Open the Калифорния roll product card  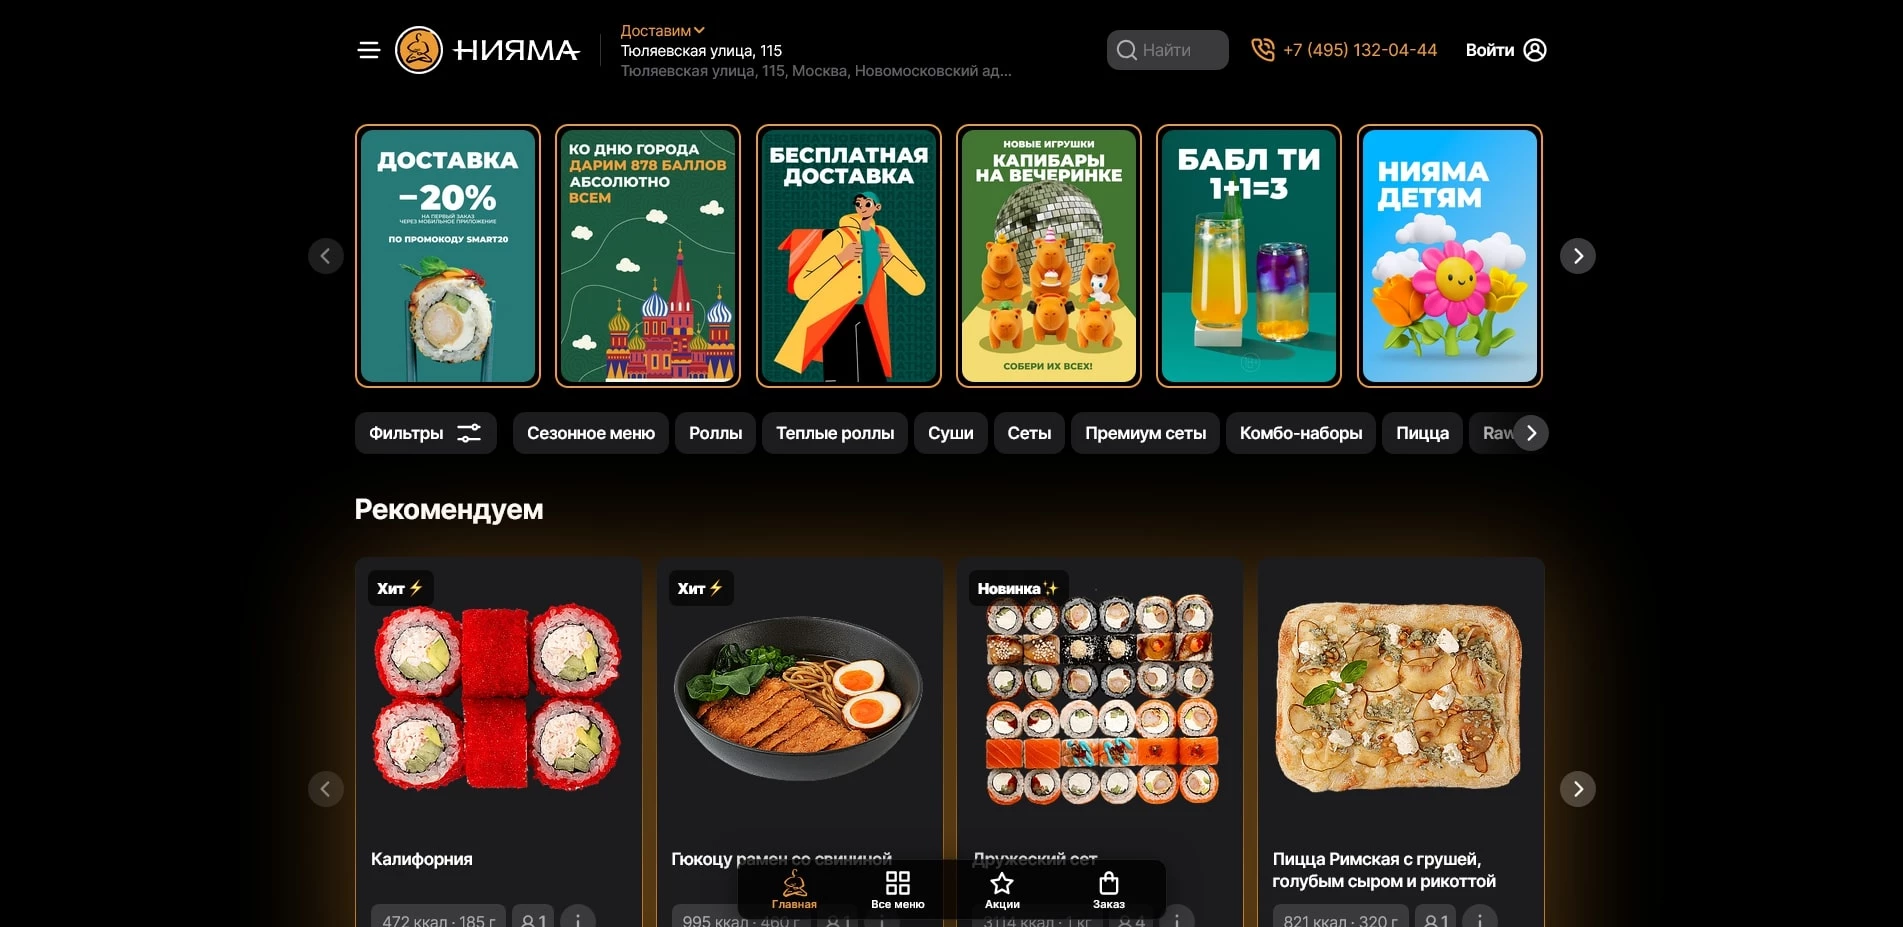point(498,742)
